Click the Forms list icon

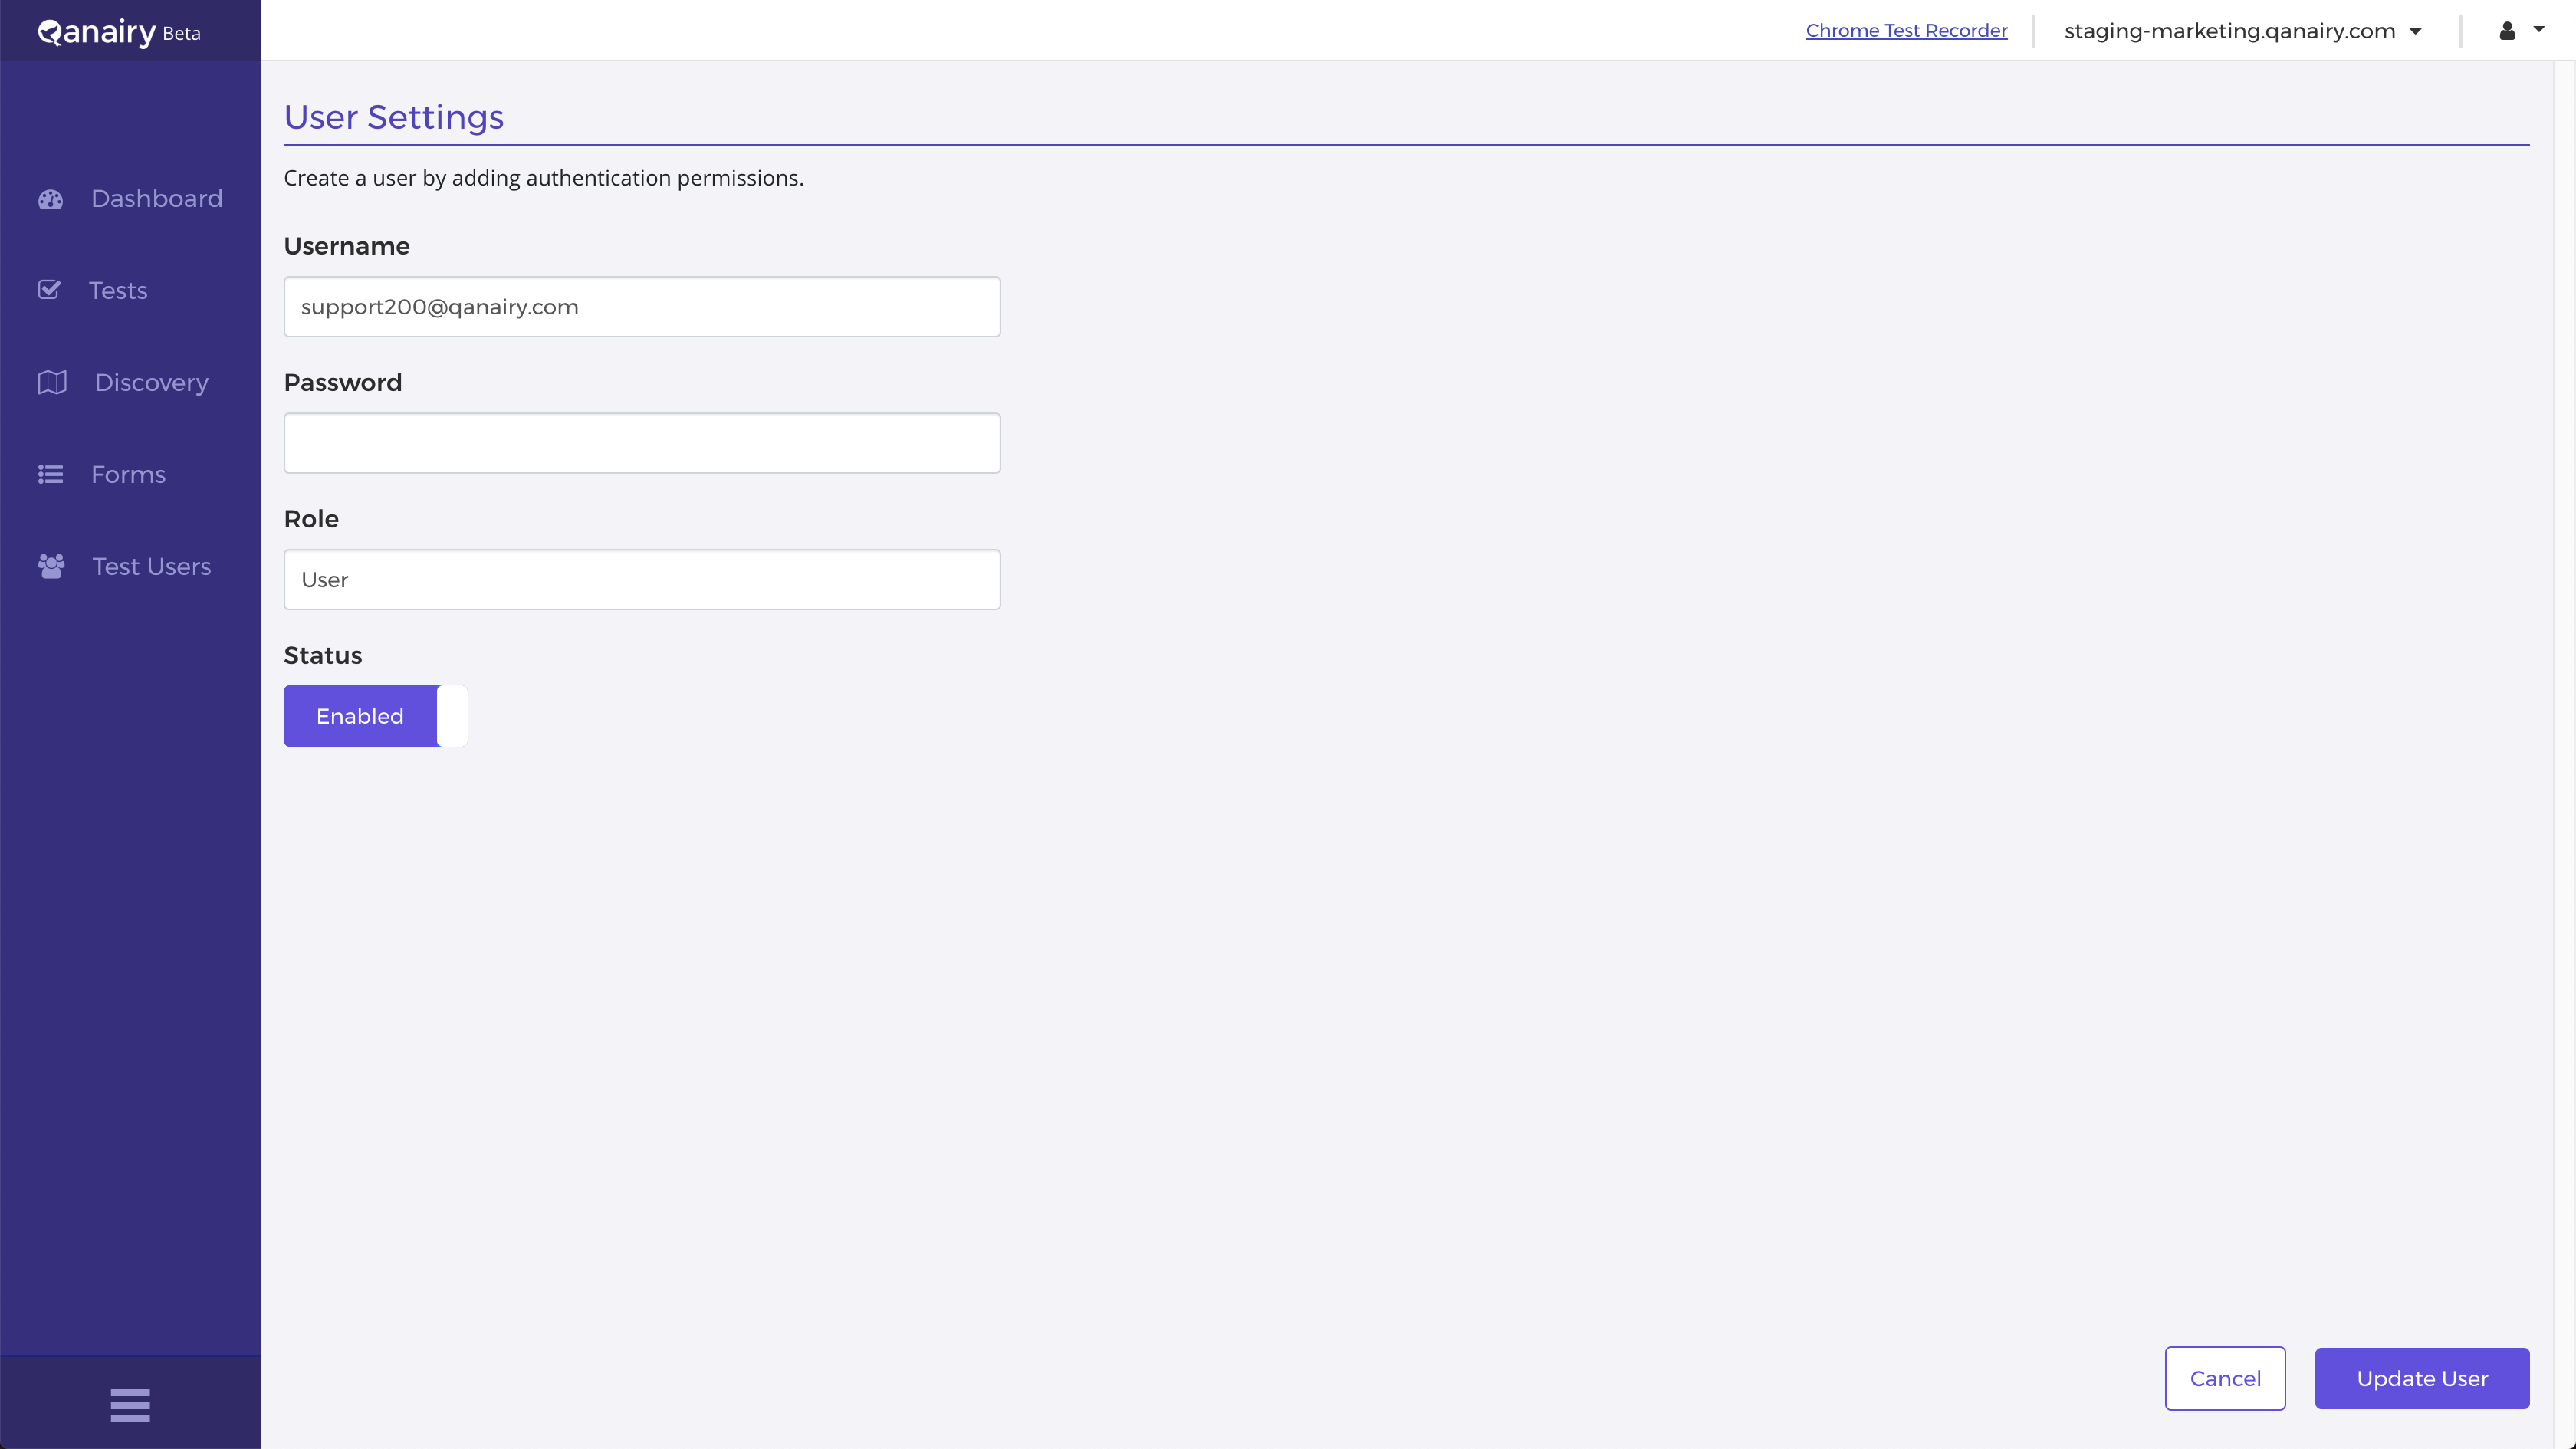[x=51, y=474]
